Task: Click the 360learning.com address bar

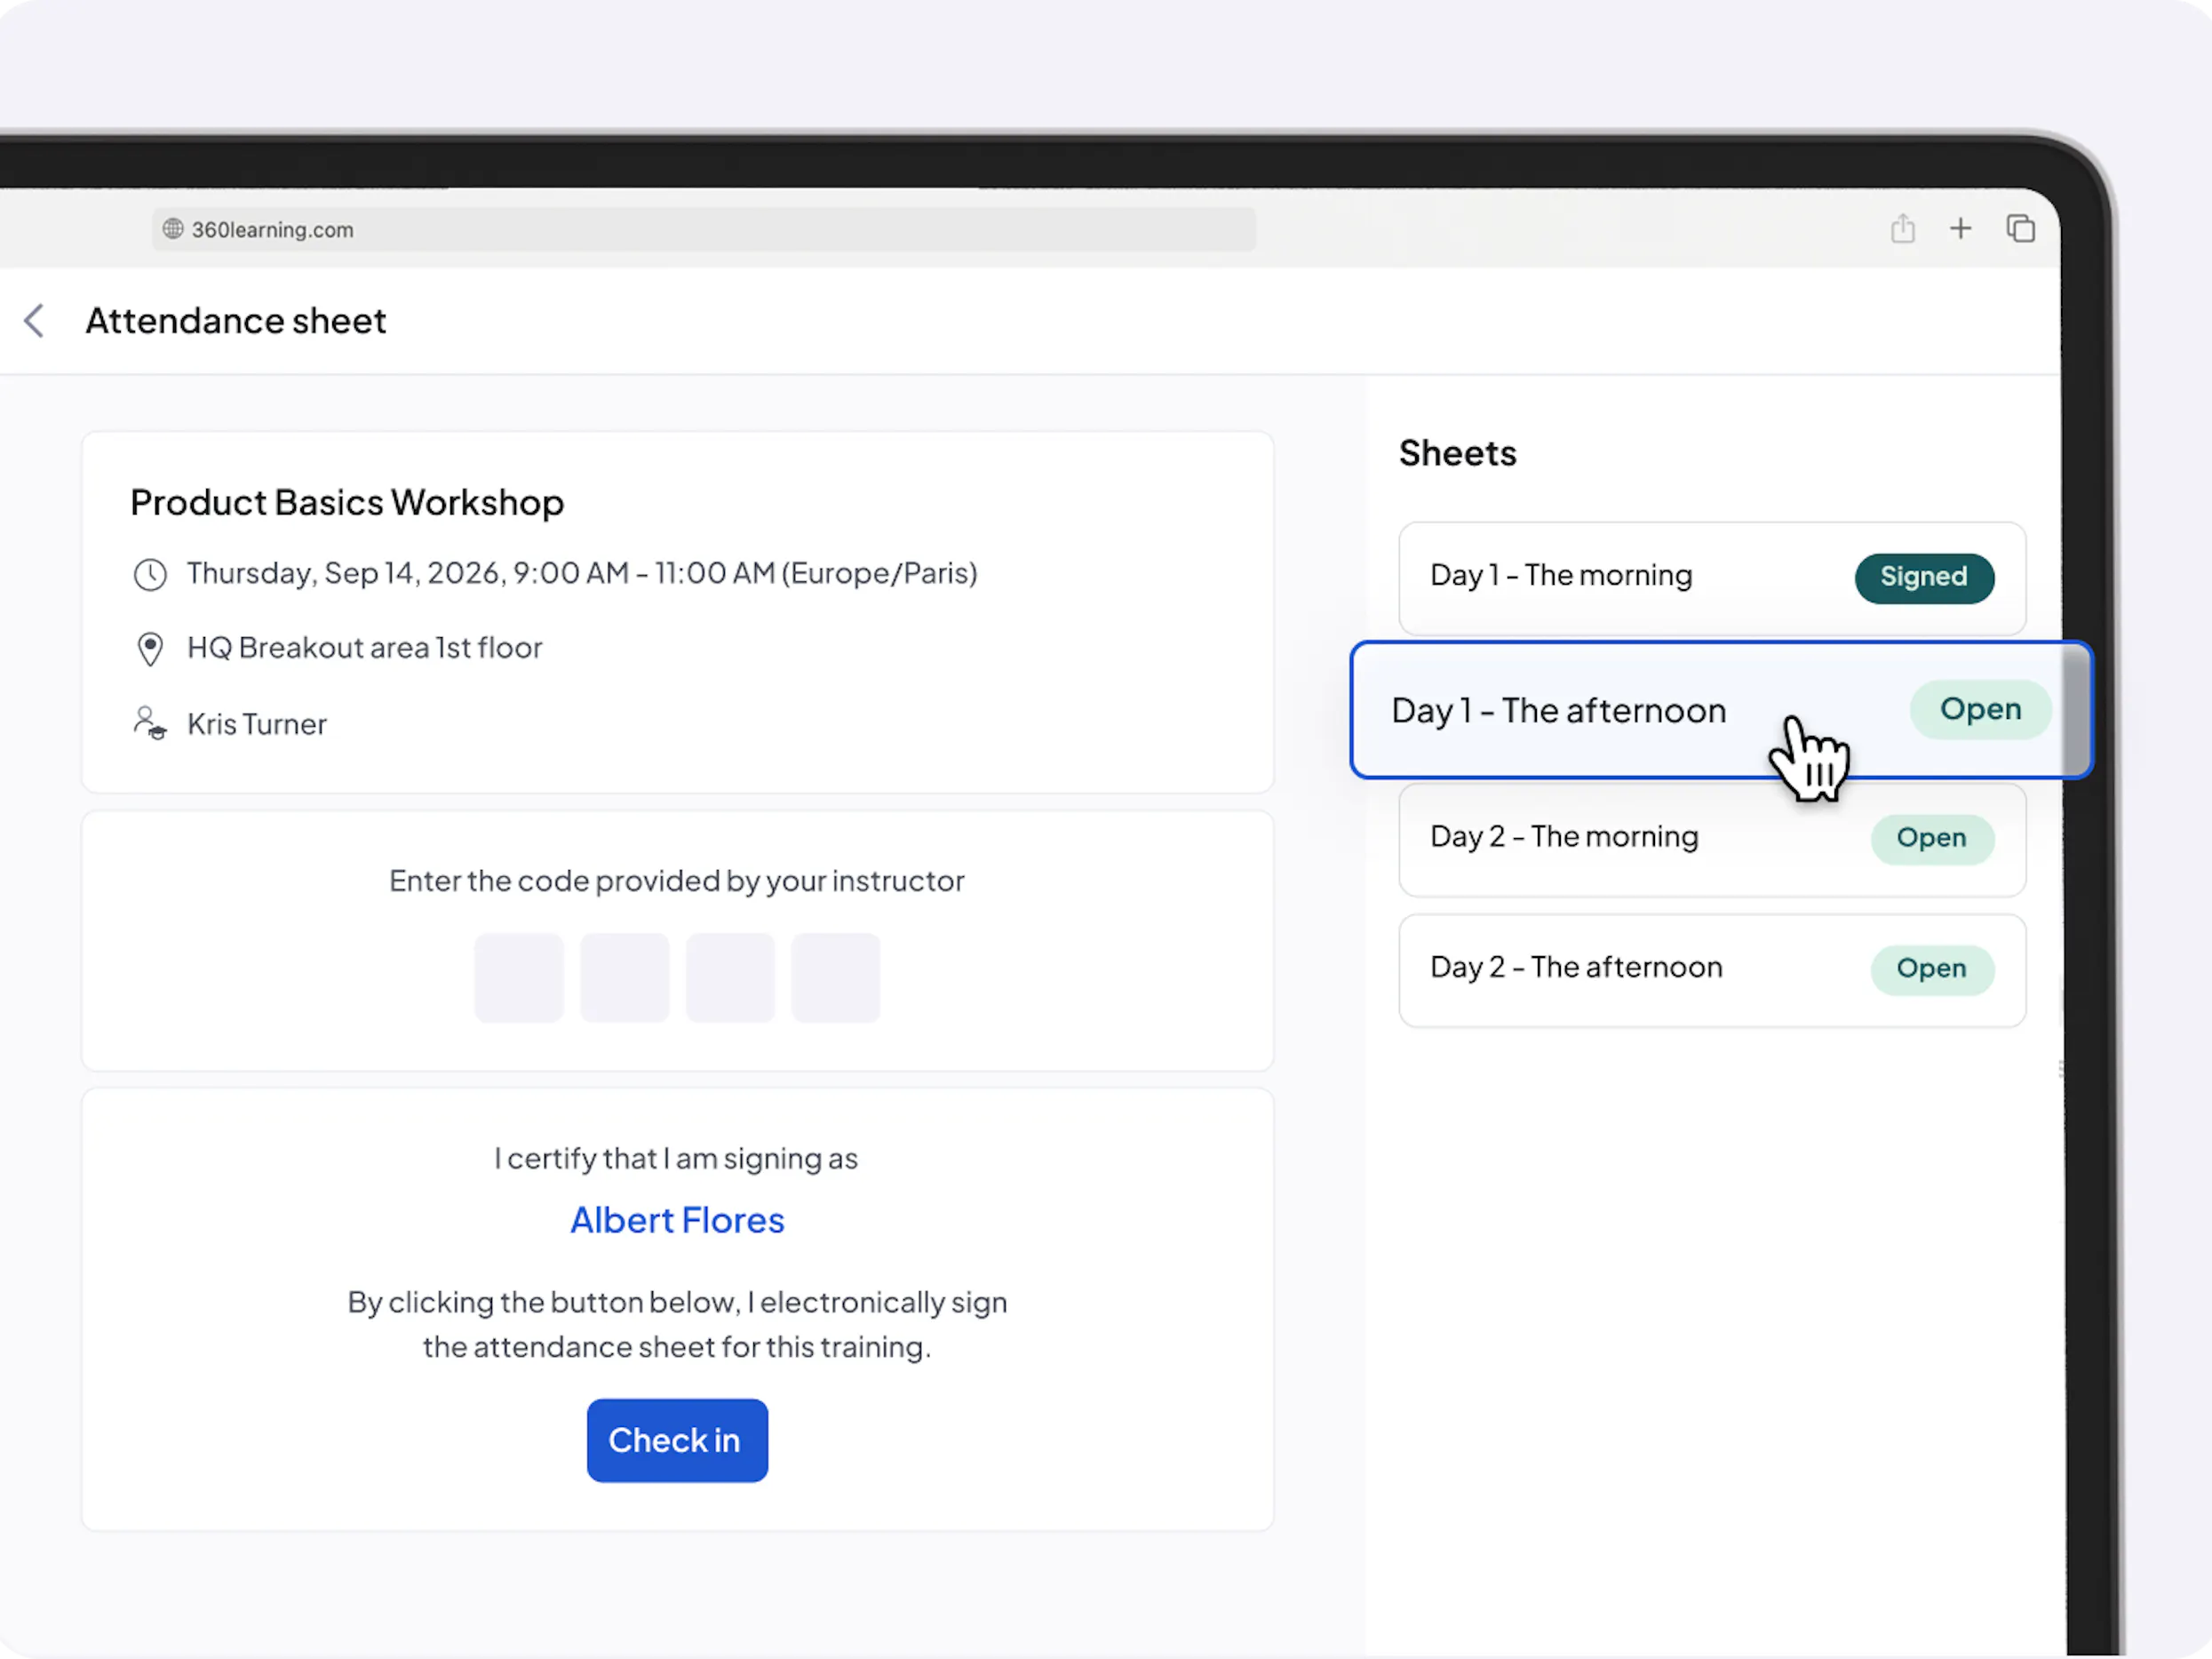Action: pos(704,229)
